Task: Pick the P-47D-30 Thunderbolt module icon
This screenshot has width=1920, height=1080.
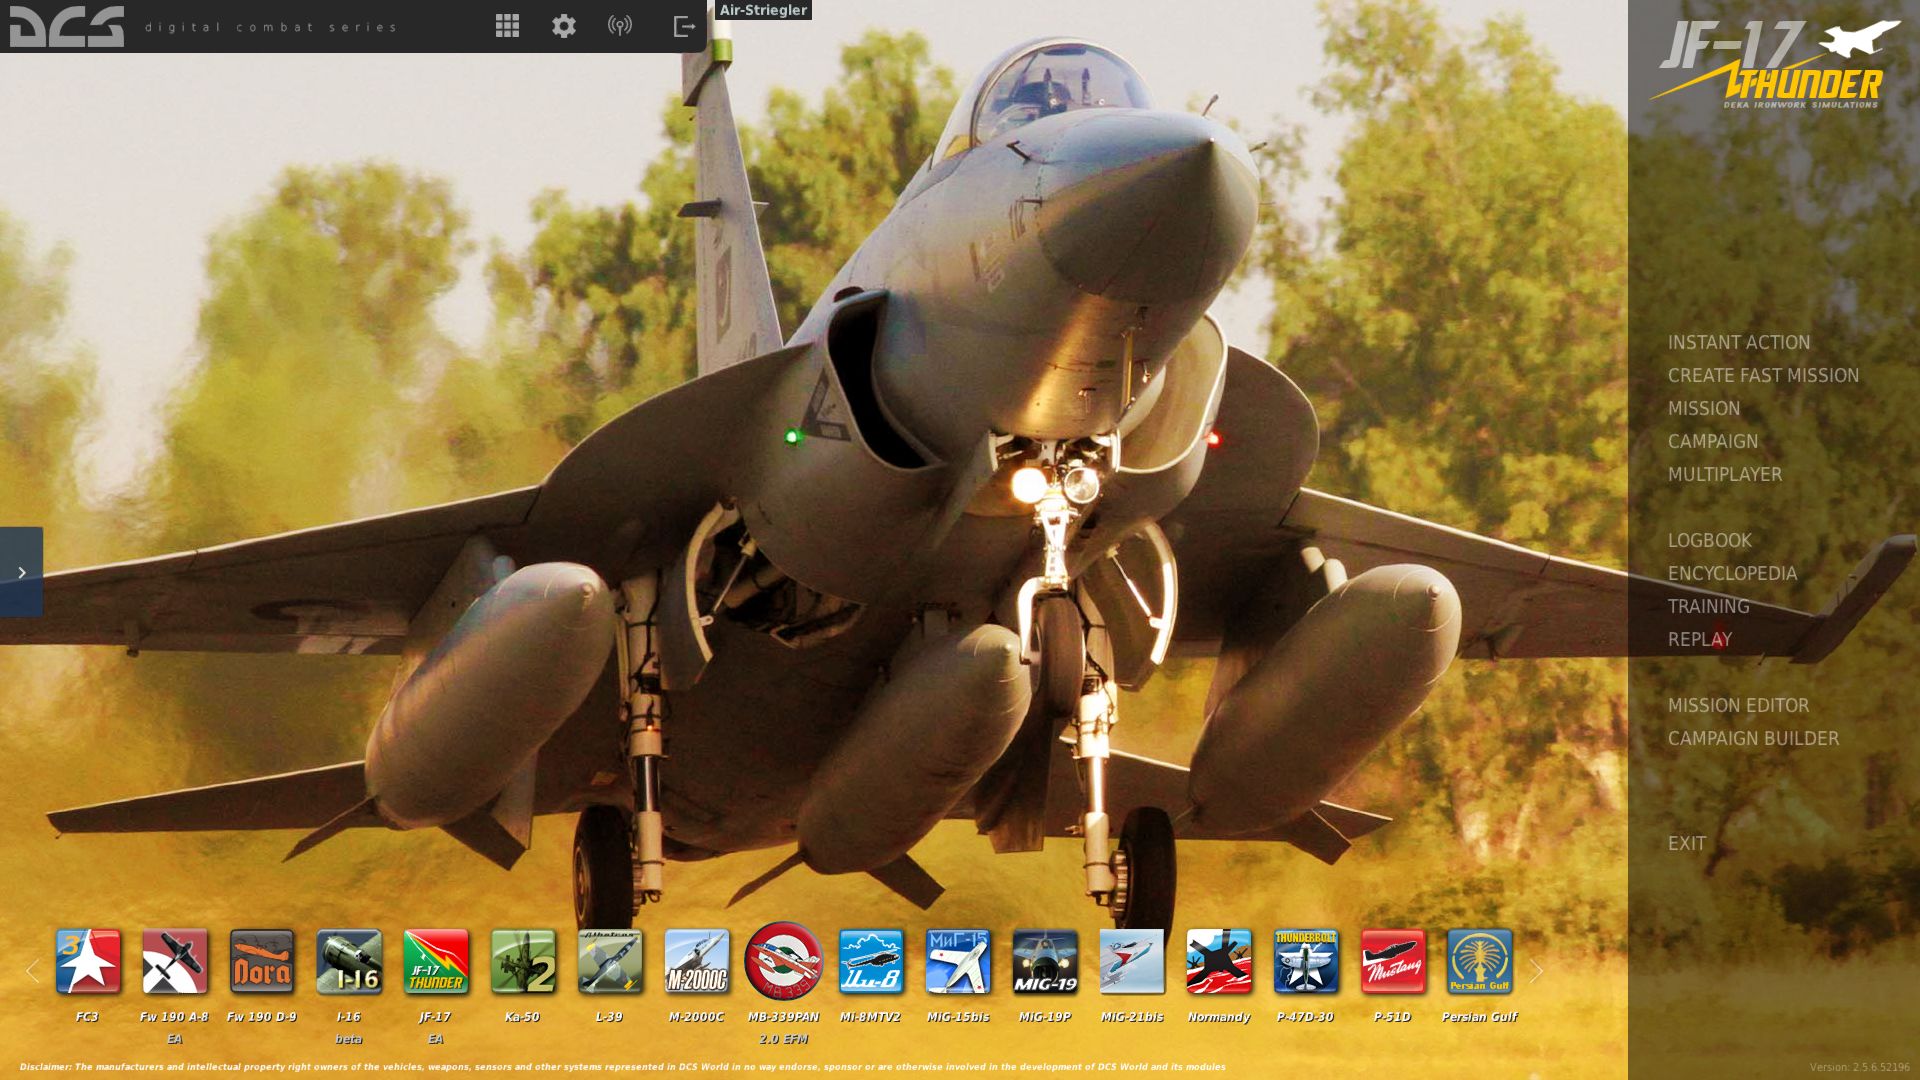Action: point(1306,962)
